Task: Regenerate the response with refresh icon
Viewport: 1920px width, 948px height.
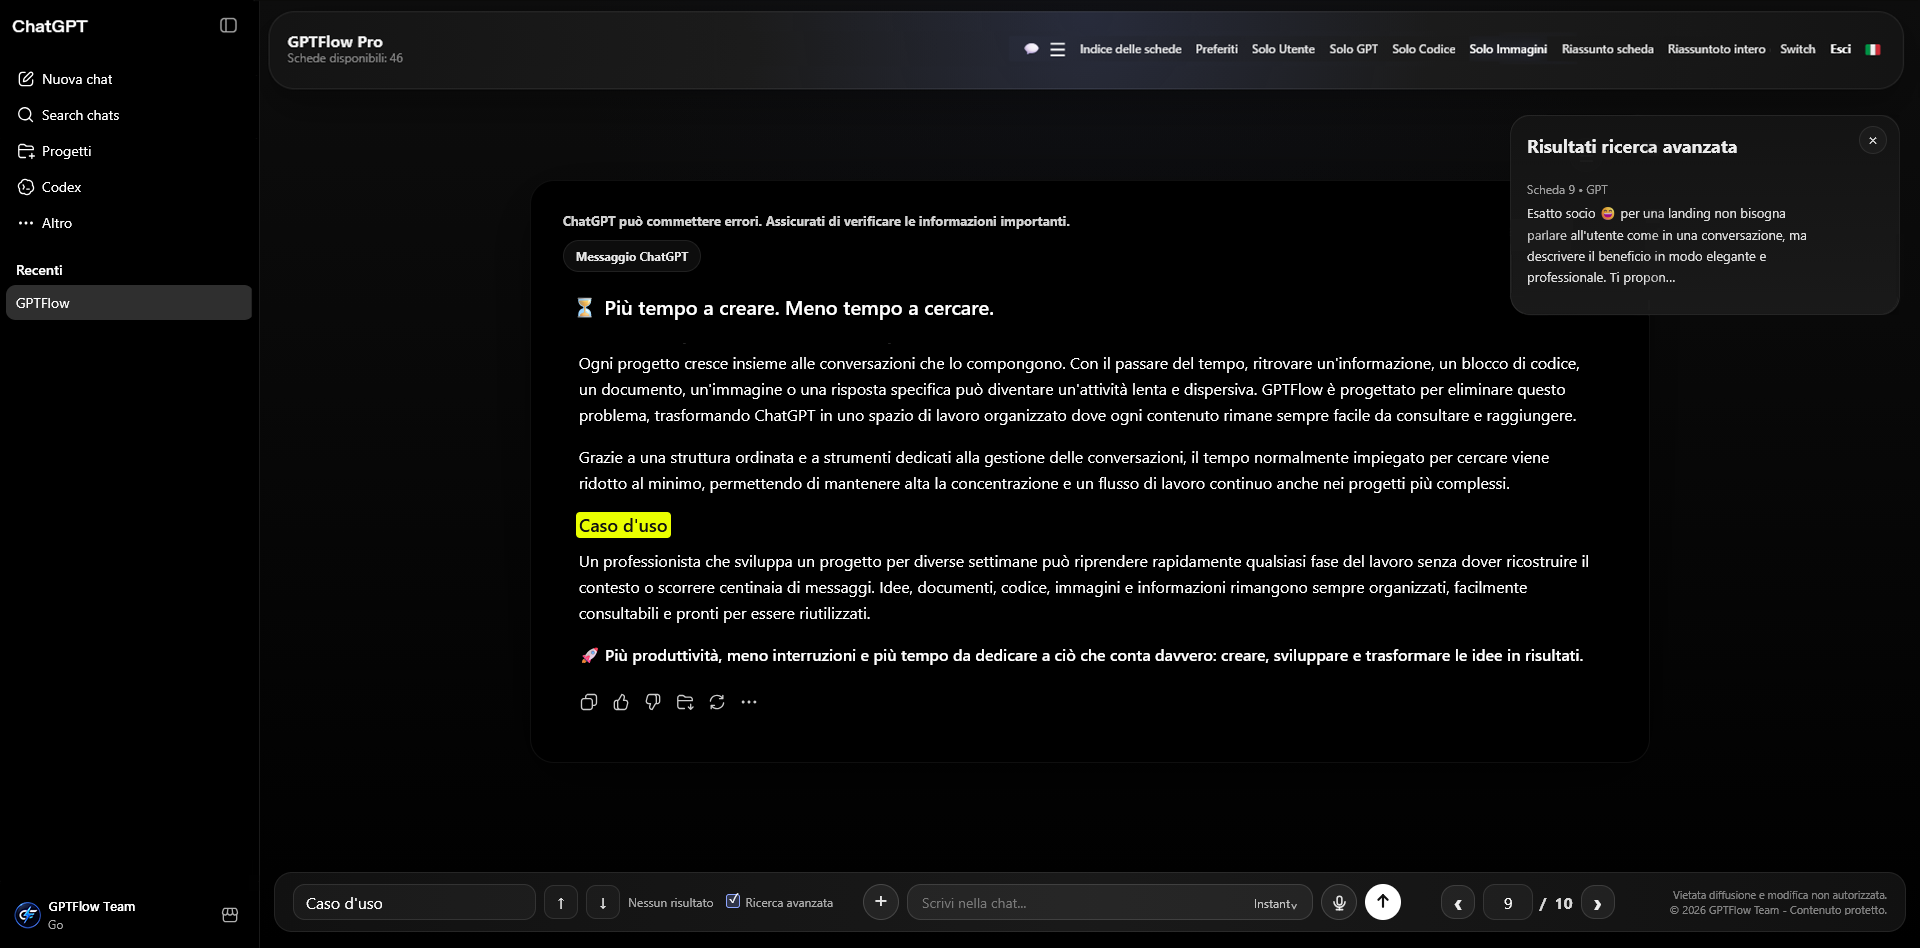Action: pyautogui.click(x=717, y=702)
